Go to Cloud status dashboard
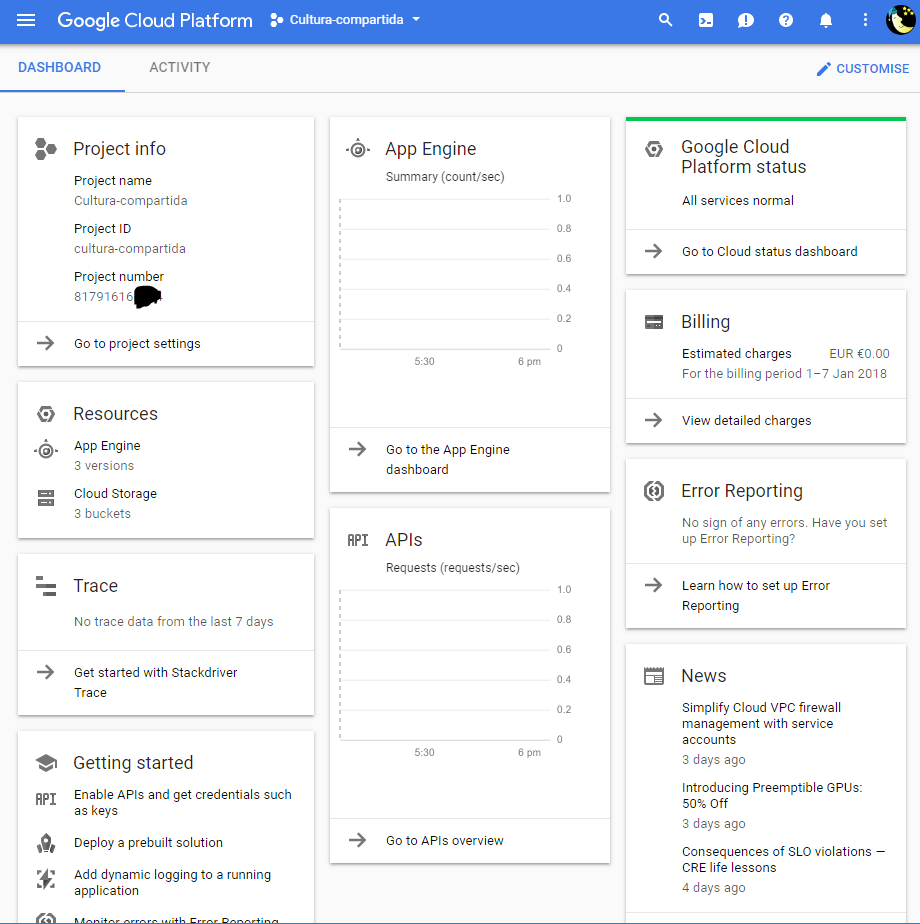920x924 pixels. [770, 252]
